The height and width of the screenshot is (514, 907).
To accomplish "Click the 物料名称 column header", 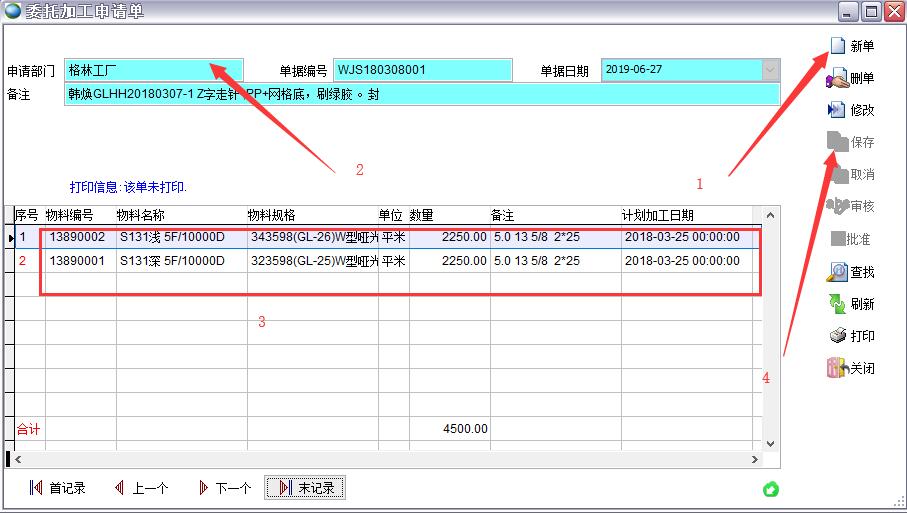I will pos(141,215).
